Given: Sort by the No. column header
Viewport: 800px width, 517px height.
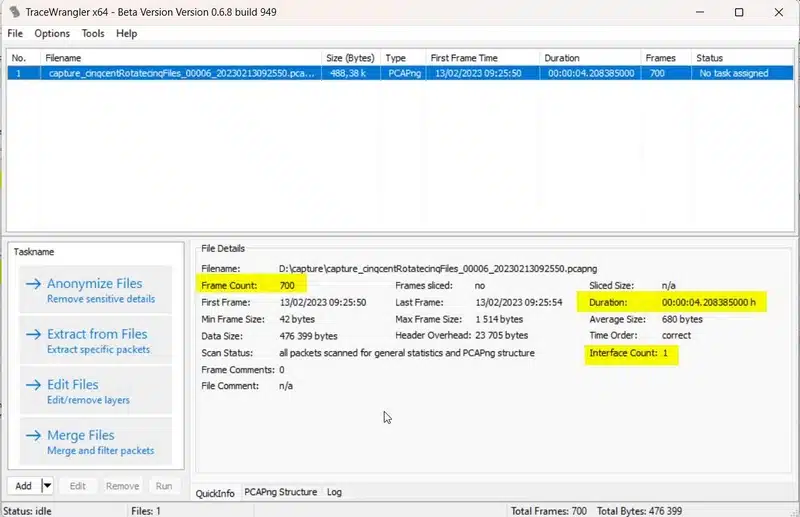Looking at the screenshot, I should pos(24,58).
